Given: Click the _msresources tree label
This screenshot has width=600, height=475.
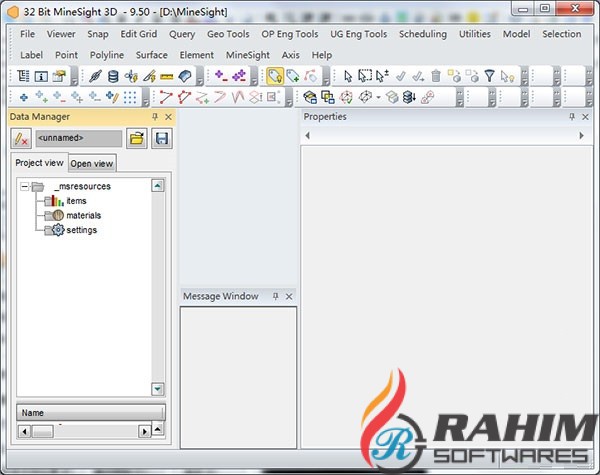Looking at the screenshot, I should pos(83,186).
